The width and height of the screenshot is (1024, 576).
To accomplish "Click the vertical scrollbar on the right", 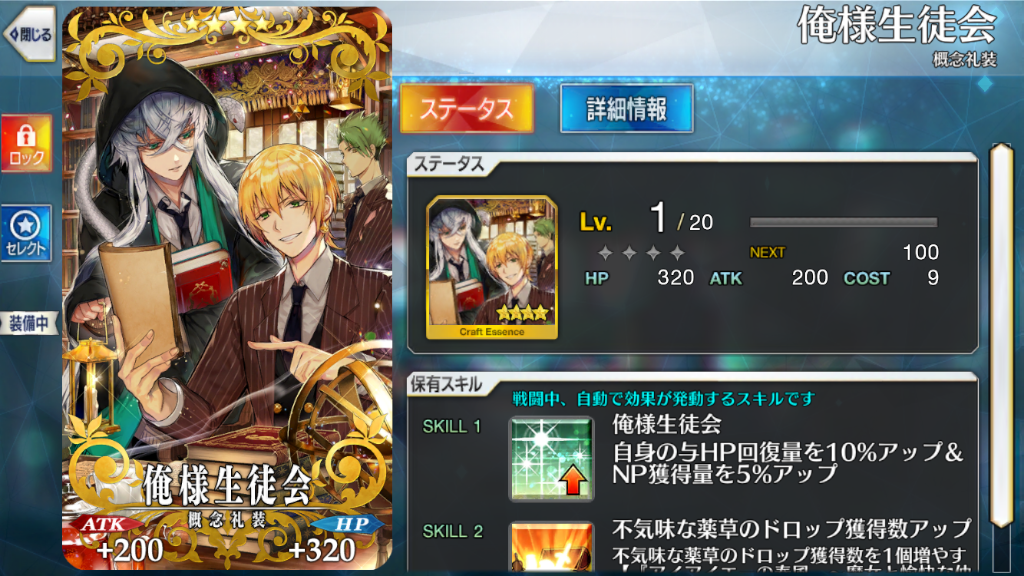I will (1000, 334).
